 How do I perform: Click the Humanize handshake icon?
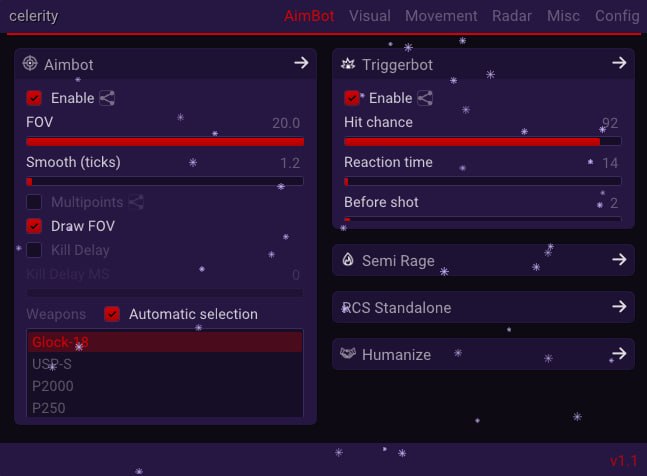point(348,353)
